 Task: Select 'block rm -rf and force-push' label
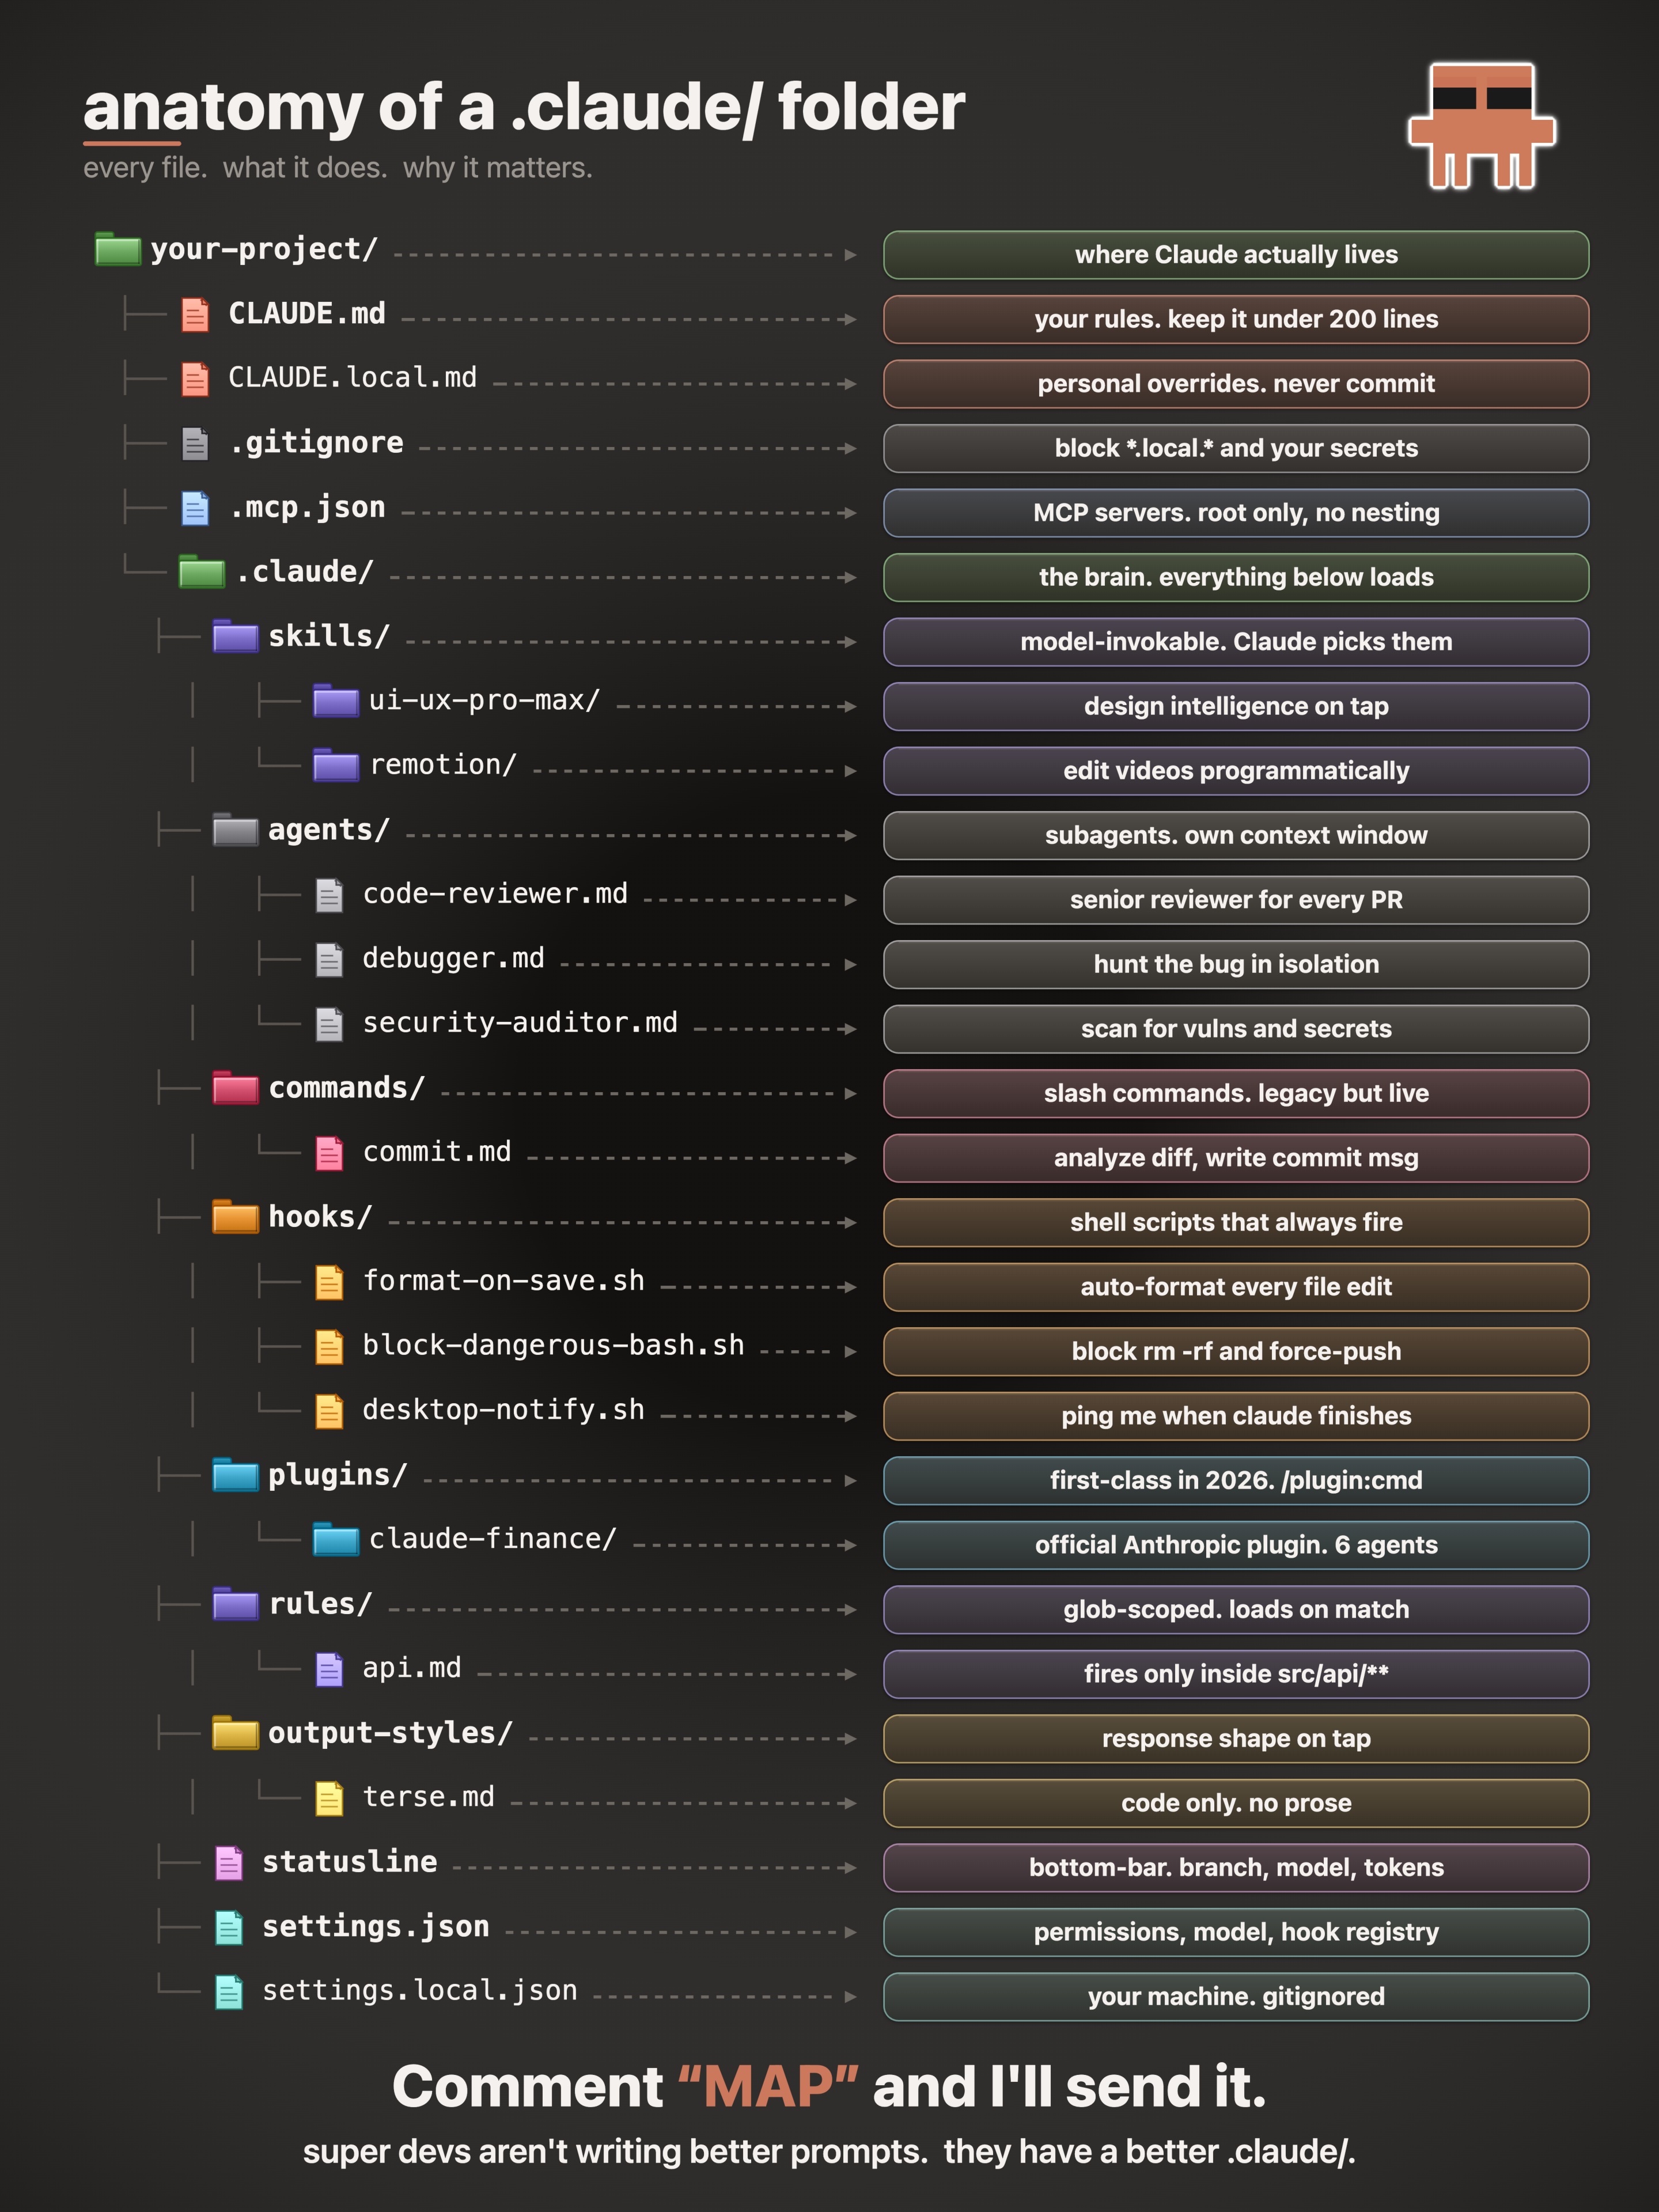click(x=1236, y=1351)
